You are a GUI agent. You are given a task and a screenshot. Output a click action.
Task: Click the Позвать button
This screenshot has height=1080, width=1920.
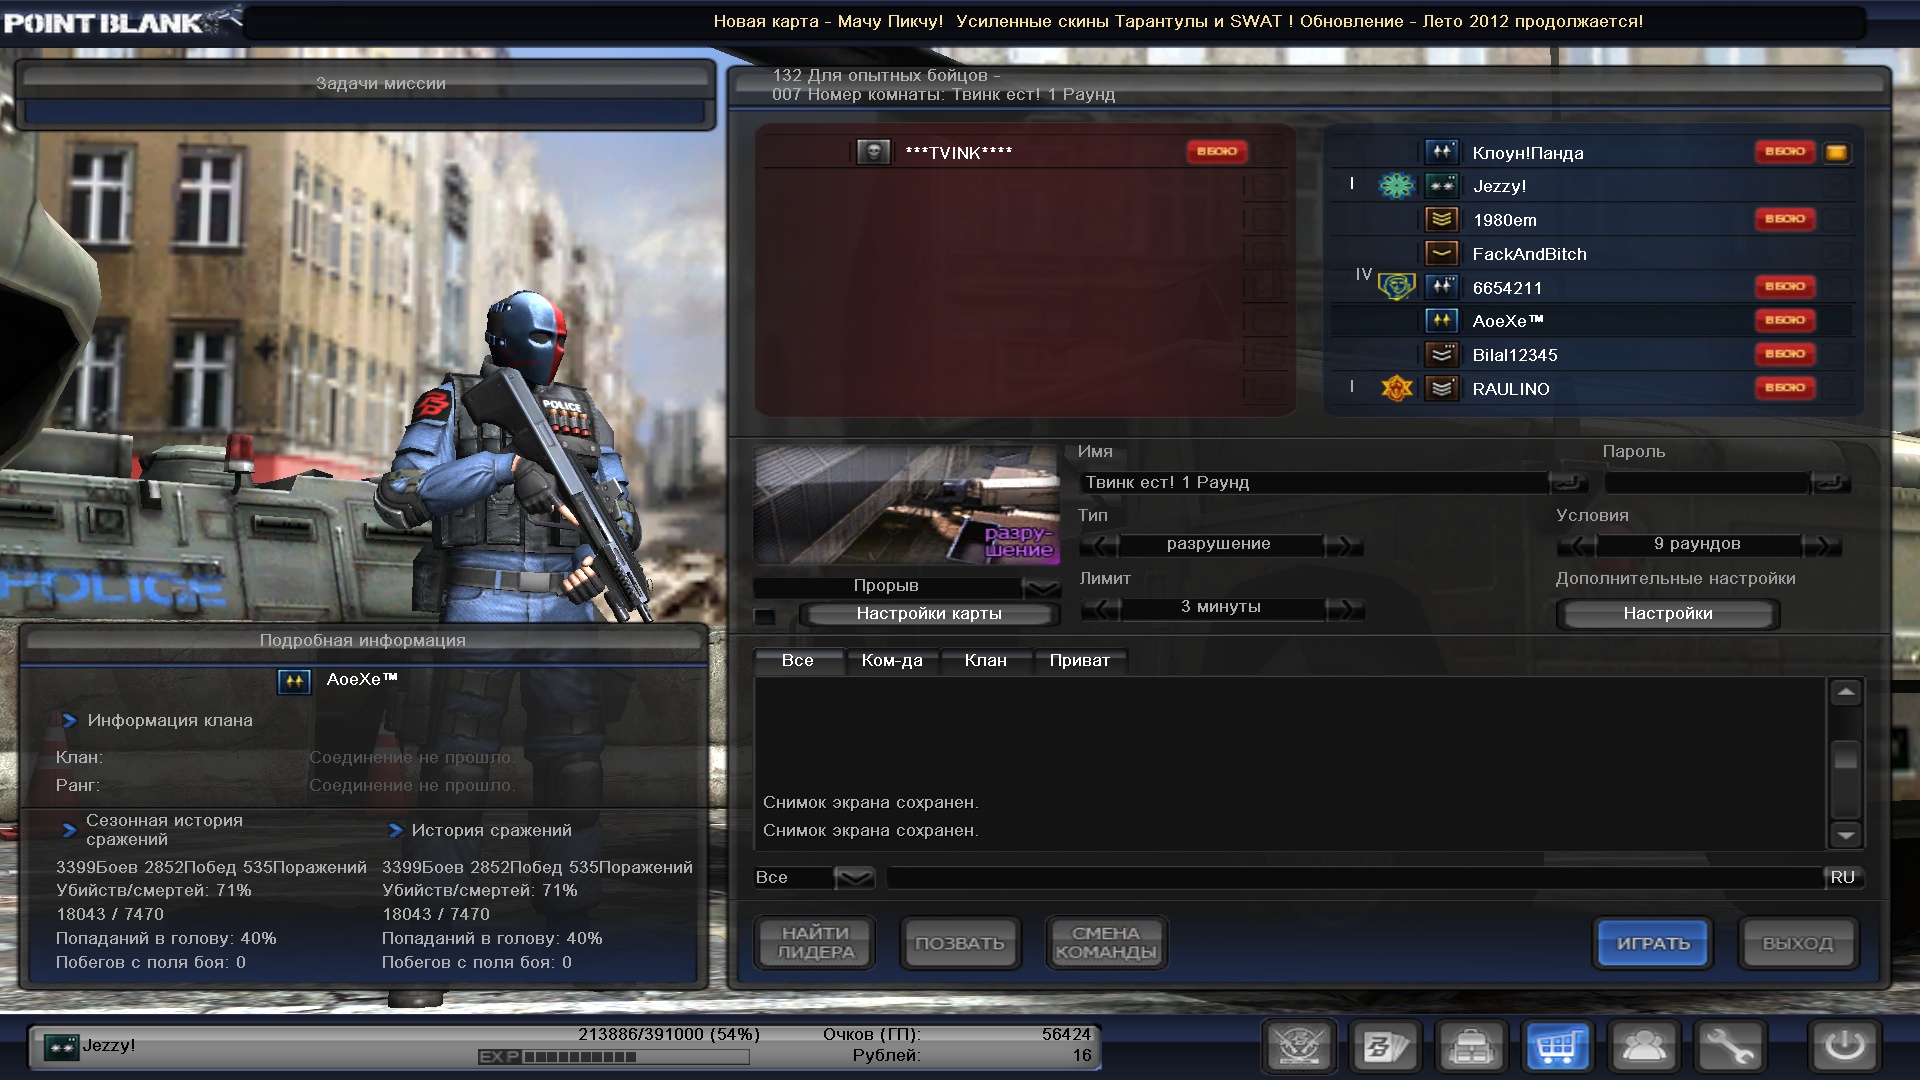tap(960, 943)
